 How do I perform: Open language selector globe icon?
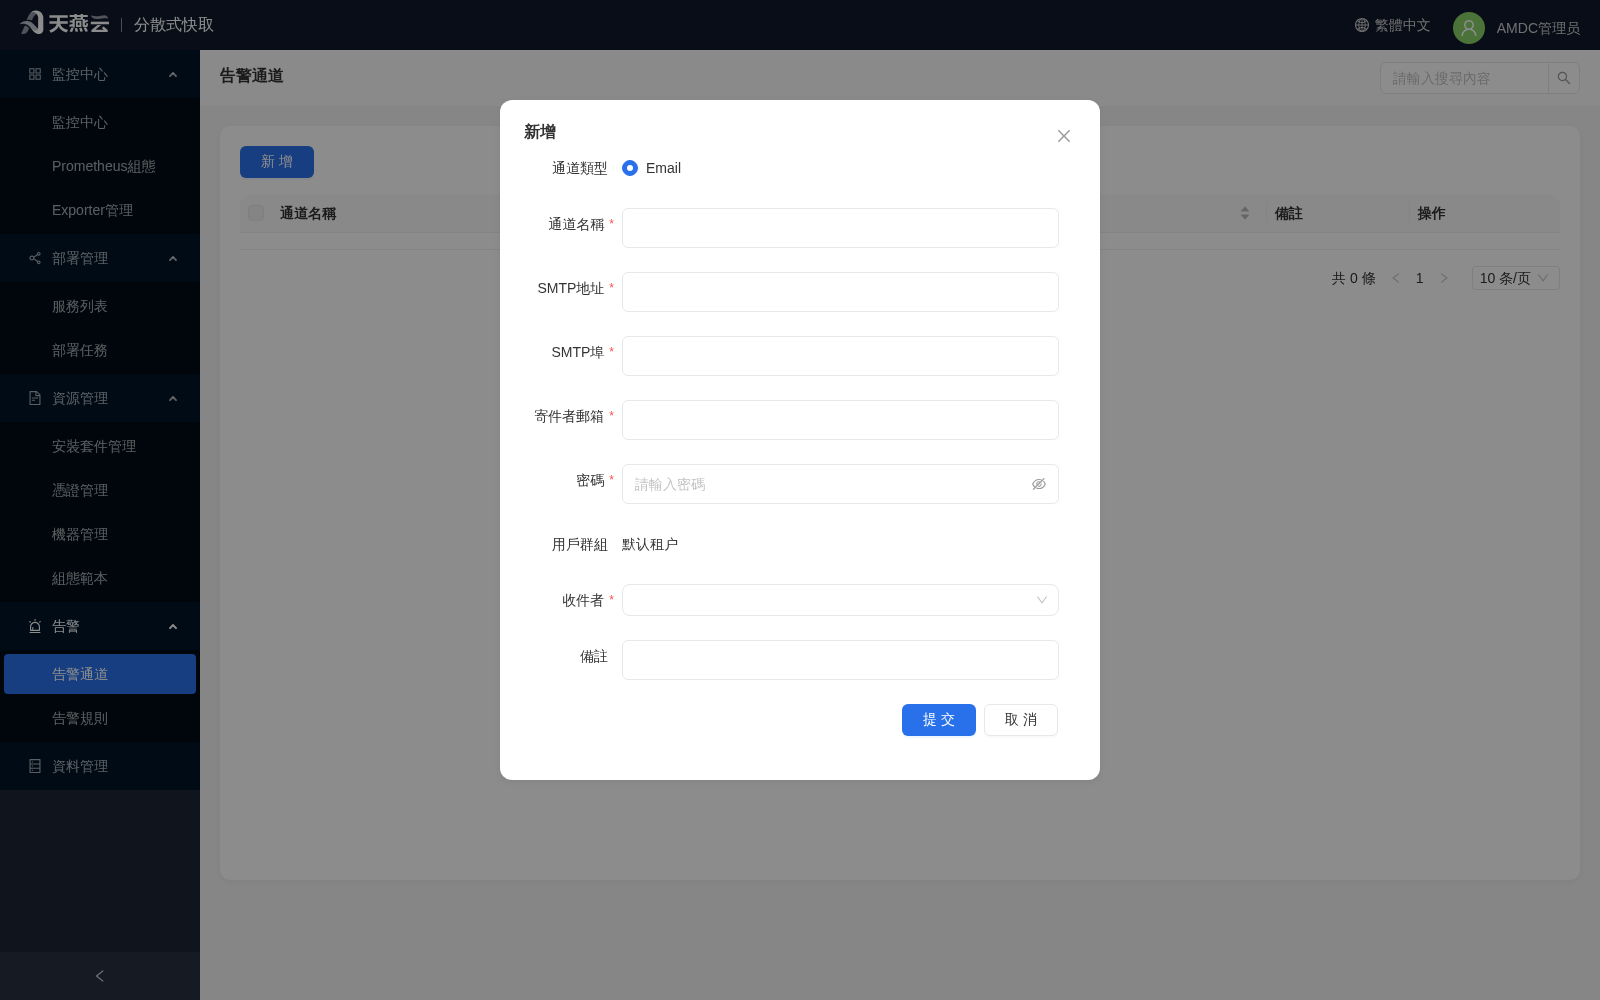[1362, 25]
